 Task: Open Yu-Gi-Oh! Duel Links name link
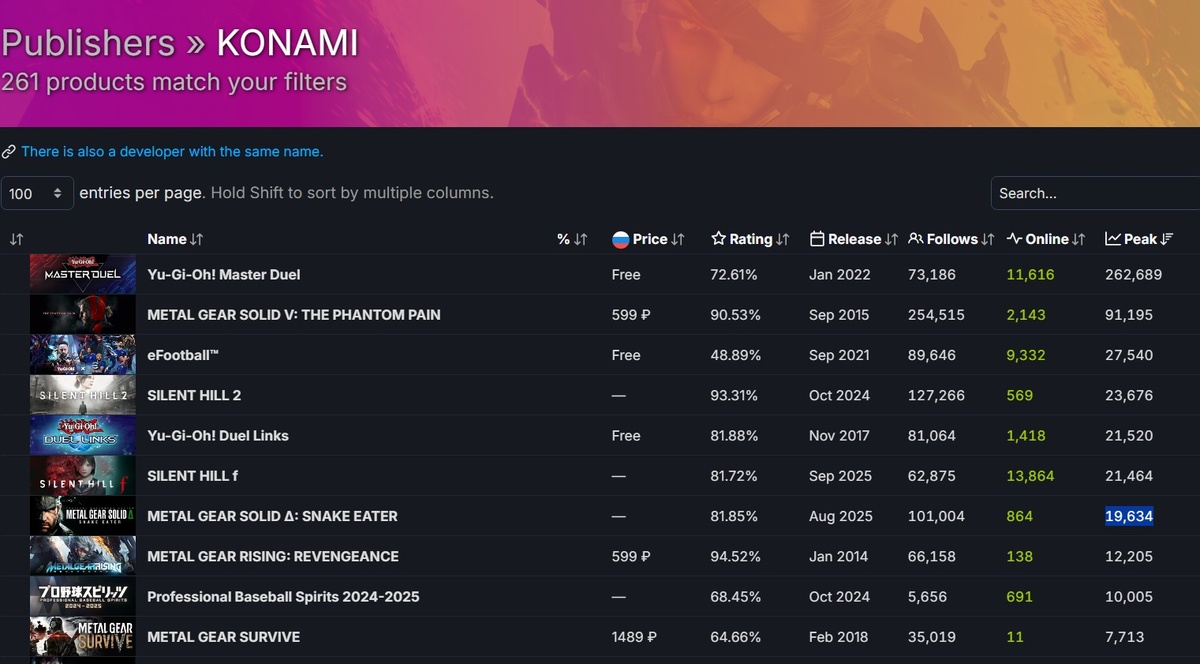coord(218,435)
